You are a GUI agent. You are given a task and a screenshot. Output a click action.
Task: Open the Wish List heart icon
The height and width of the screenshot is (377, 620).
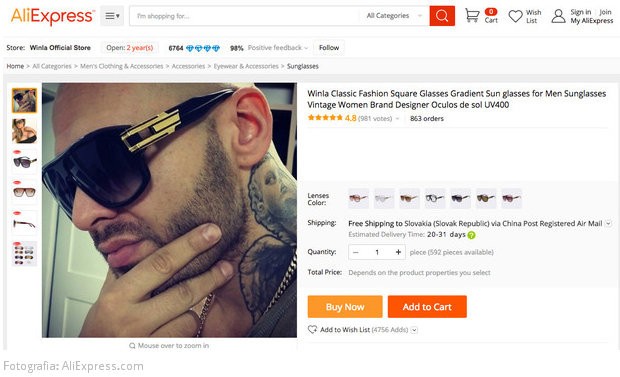[x=515, y=16]
